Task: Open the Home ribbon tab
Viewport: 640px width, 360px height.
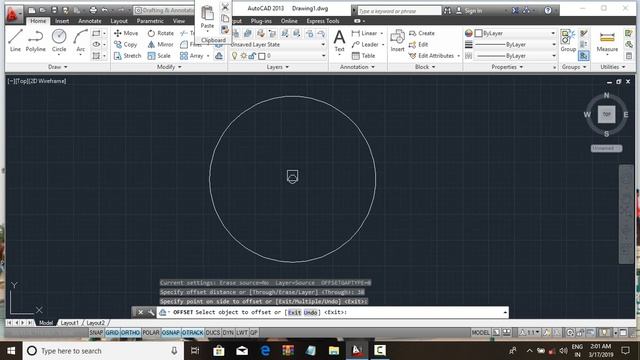Action: pos(38,21)
